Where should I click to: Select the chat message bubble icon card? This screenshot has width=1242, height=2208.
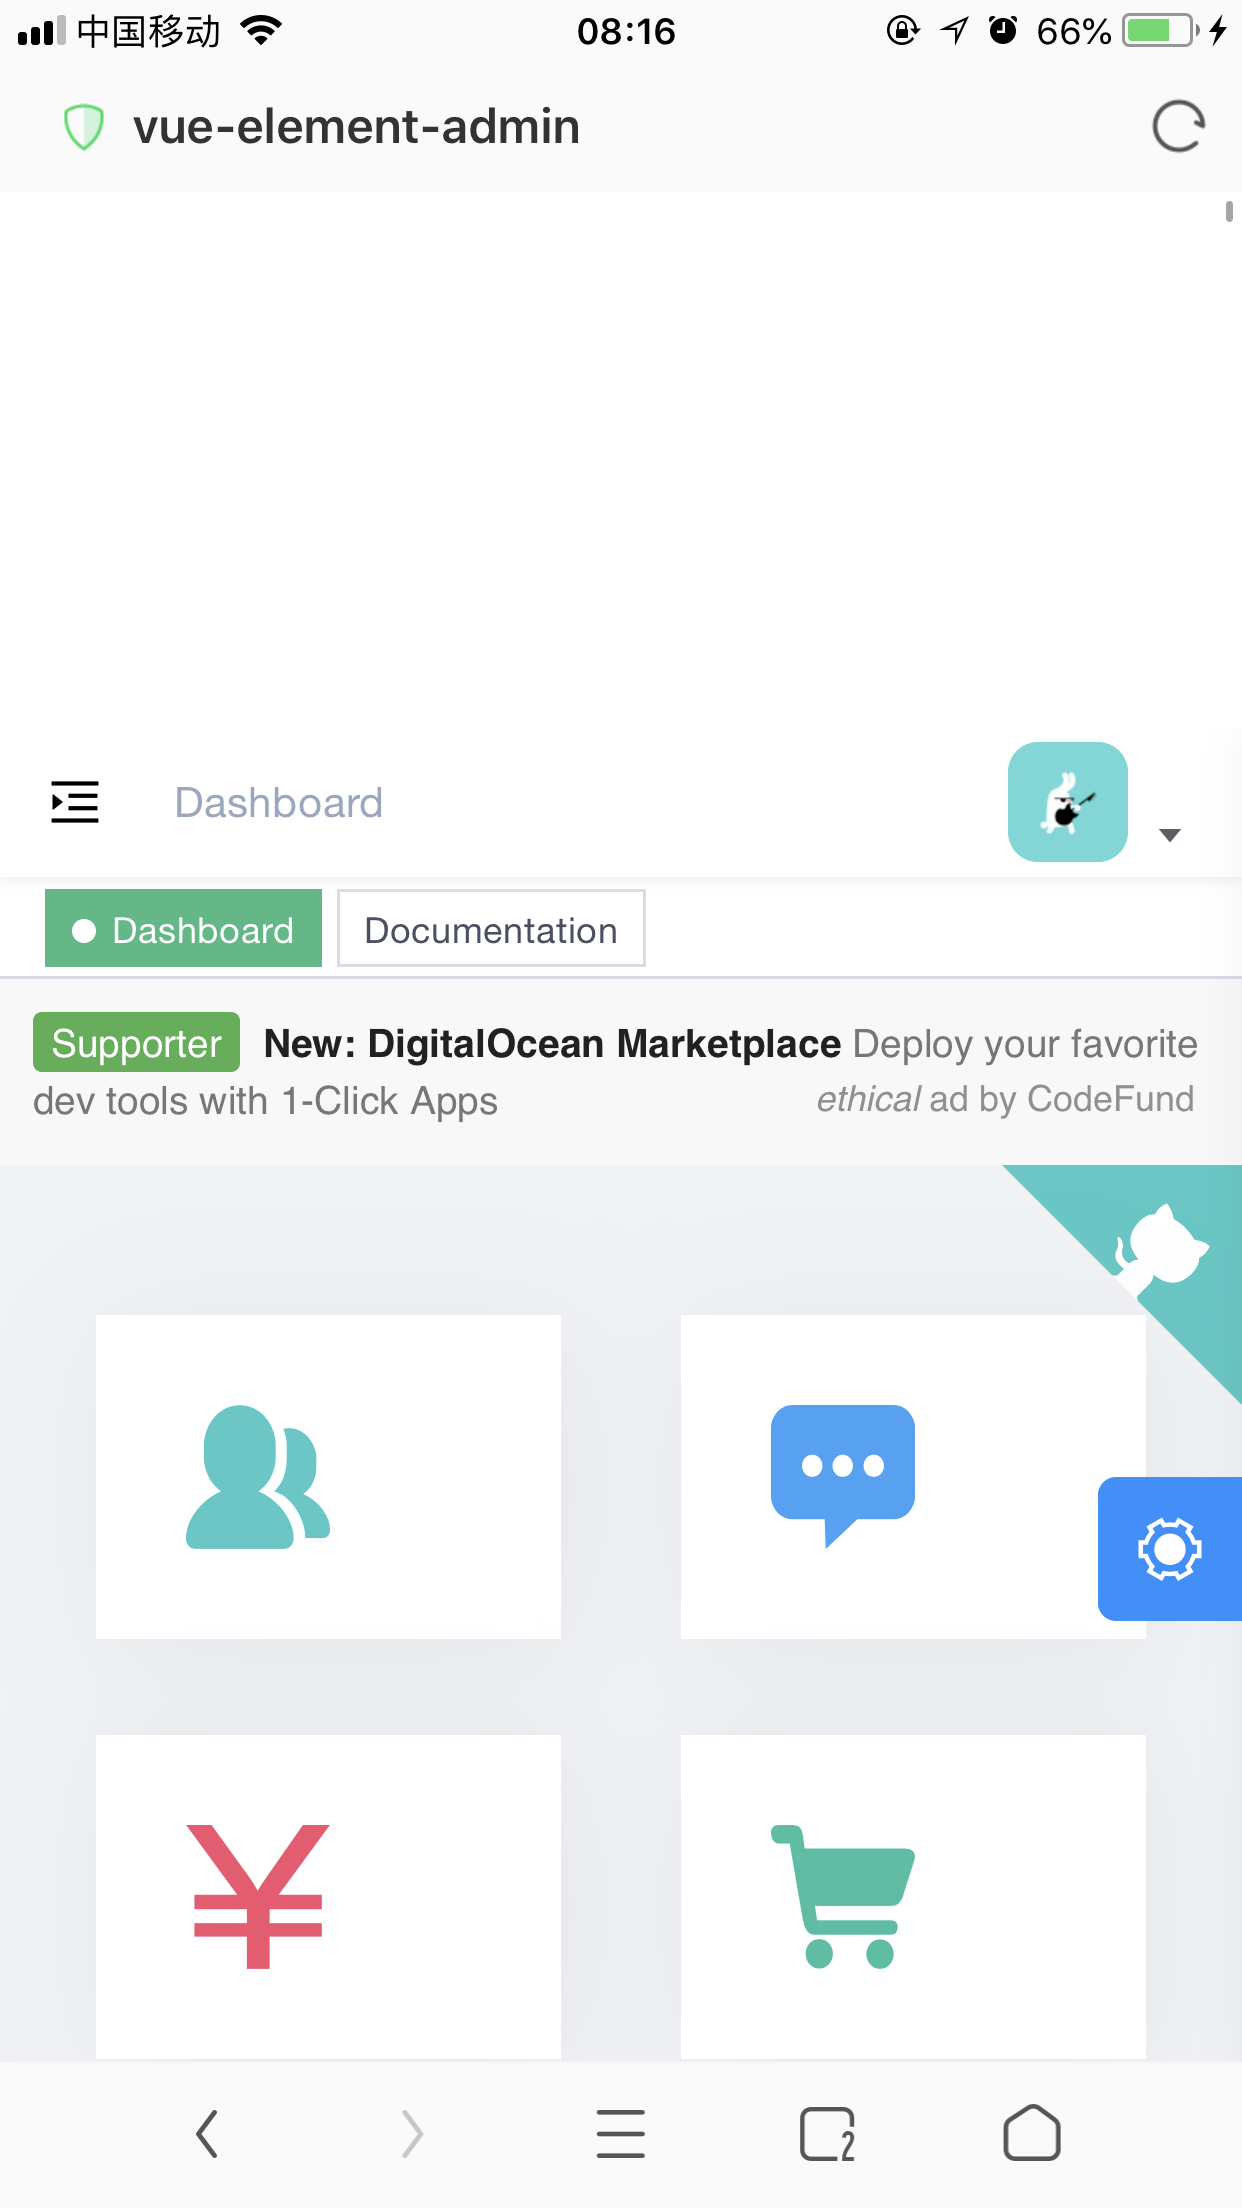tap(913, 1476)
